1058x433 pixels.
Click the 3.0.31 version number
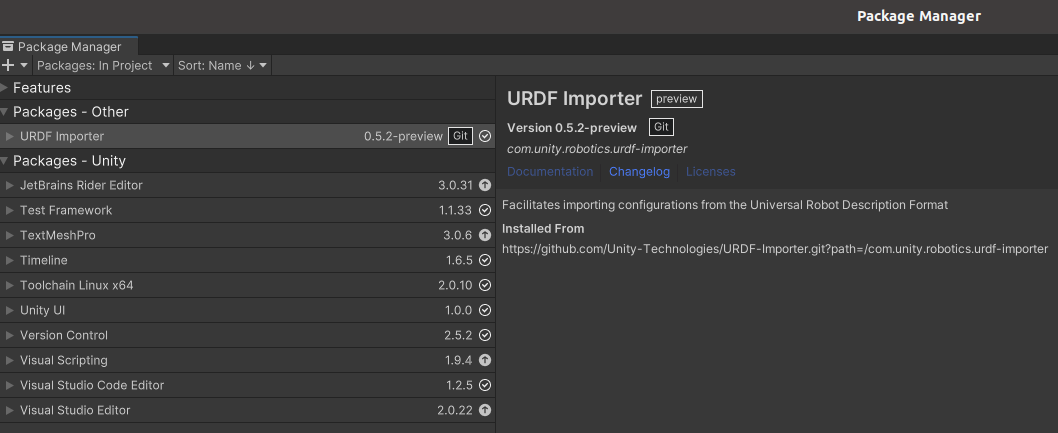click(x=455, y=185)
